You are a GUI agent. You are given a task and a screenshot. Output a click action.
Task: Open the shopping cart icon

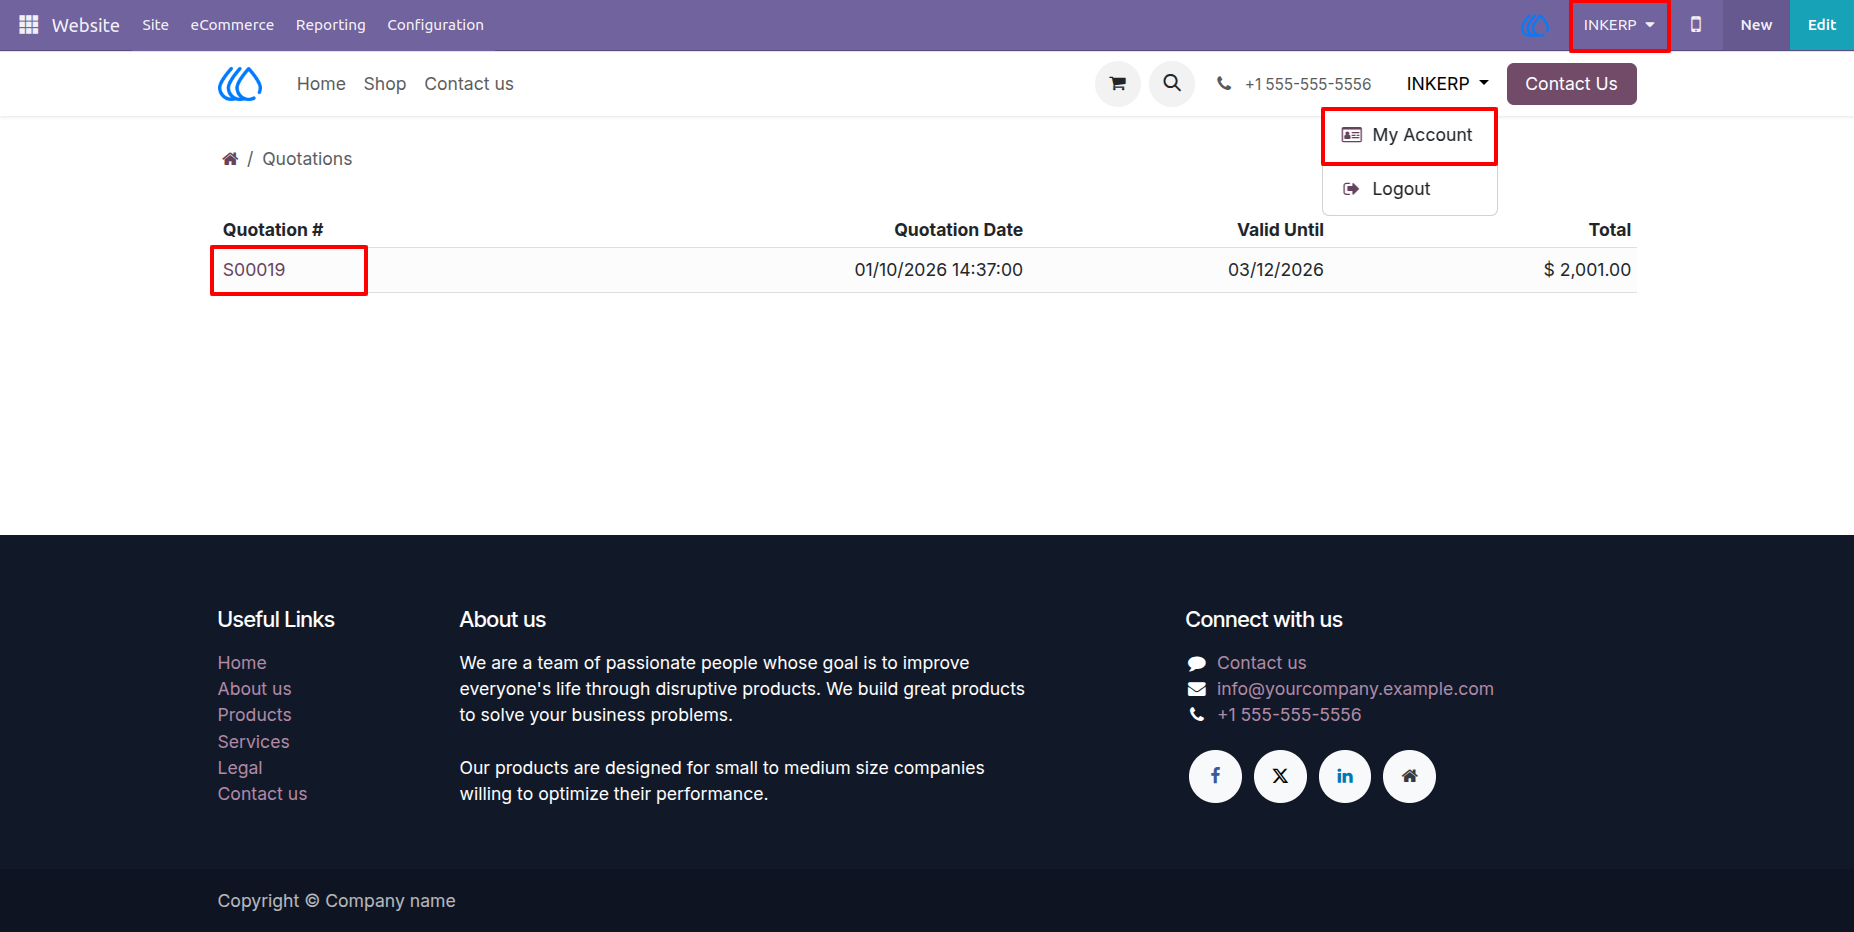pyautogui.click(x=1118, y=84)
